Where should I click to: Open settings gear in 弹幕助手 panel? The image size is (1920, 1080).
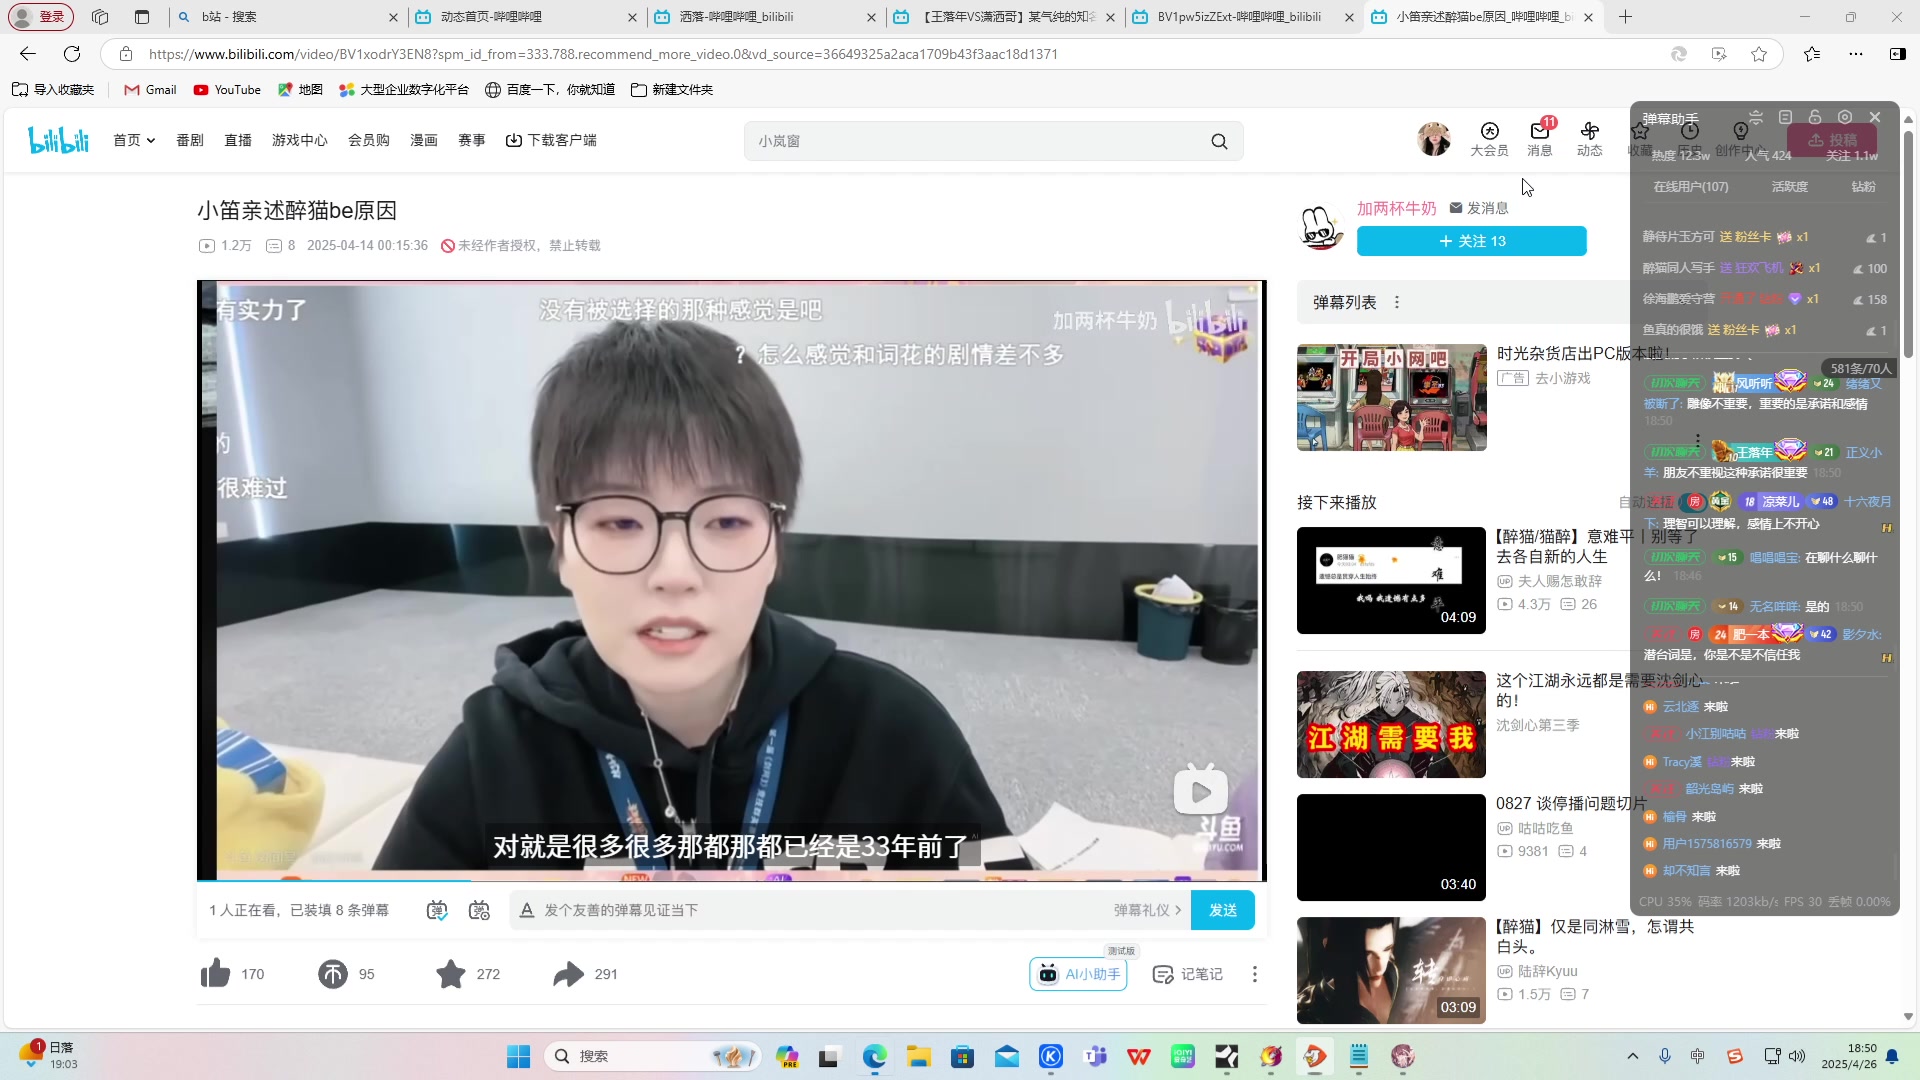pos(1845,117)
